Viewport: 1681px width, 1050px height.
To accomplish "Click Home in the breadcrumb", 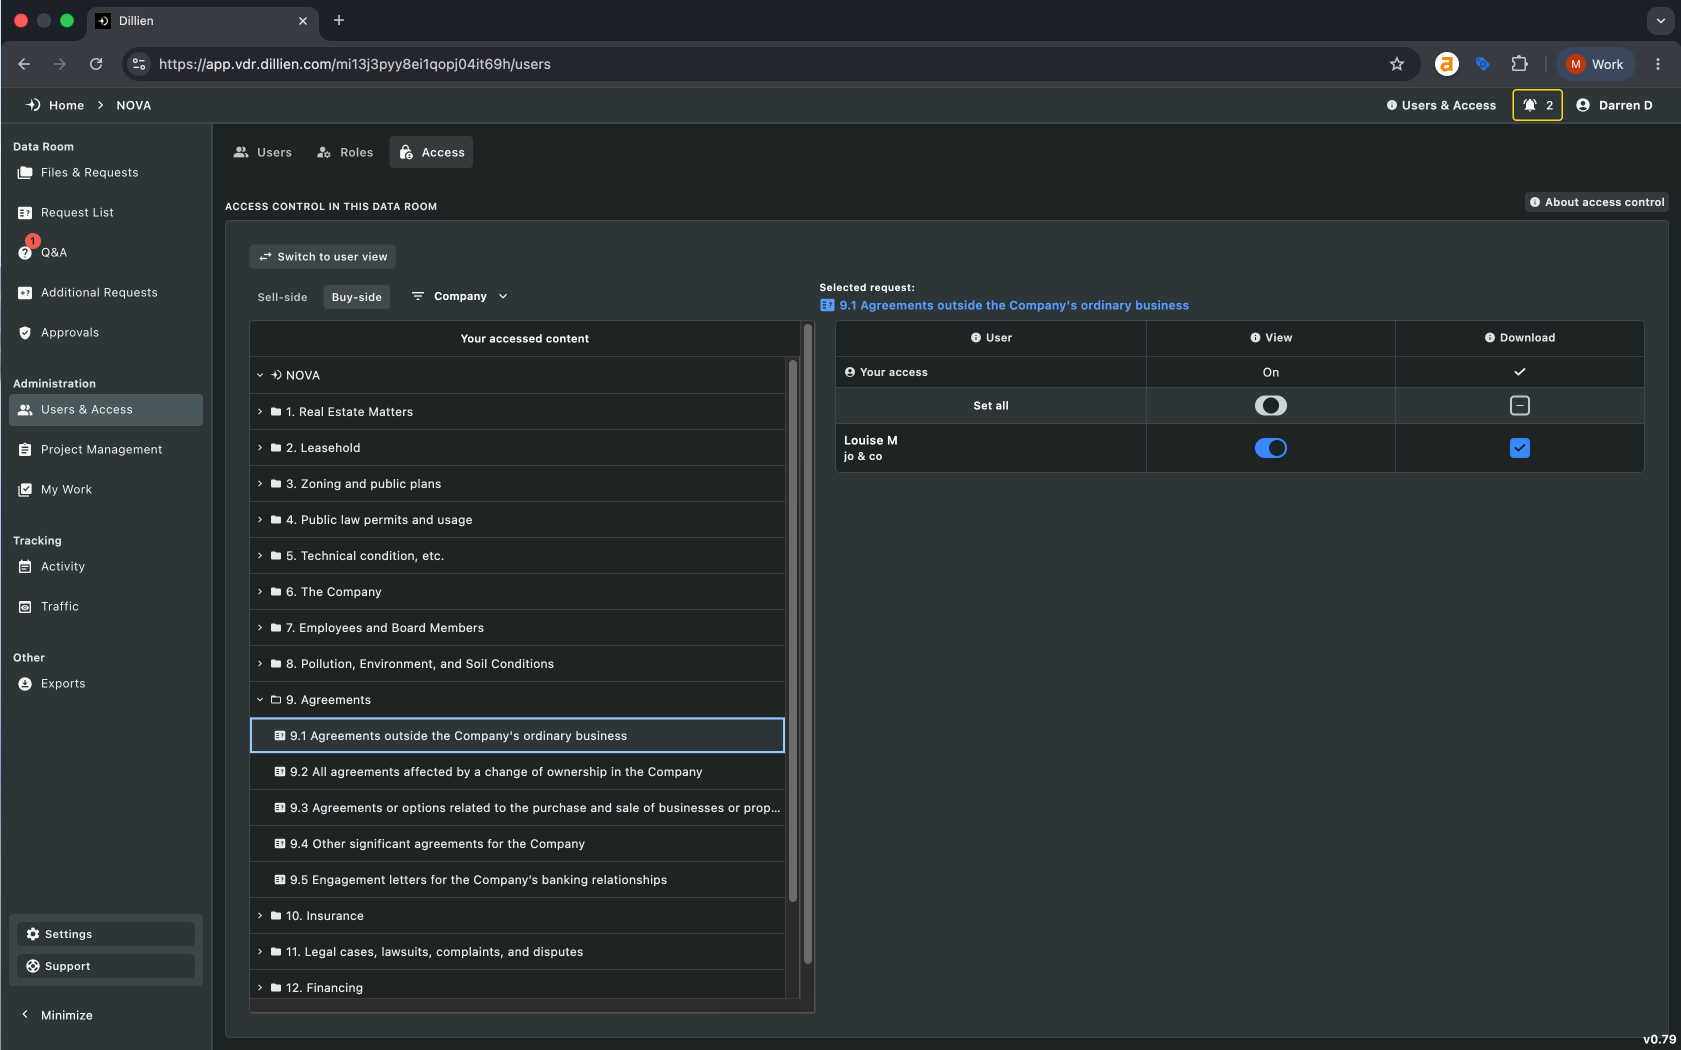I will [x=67, y=105].
